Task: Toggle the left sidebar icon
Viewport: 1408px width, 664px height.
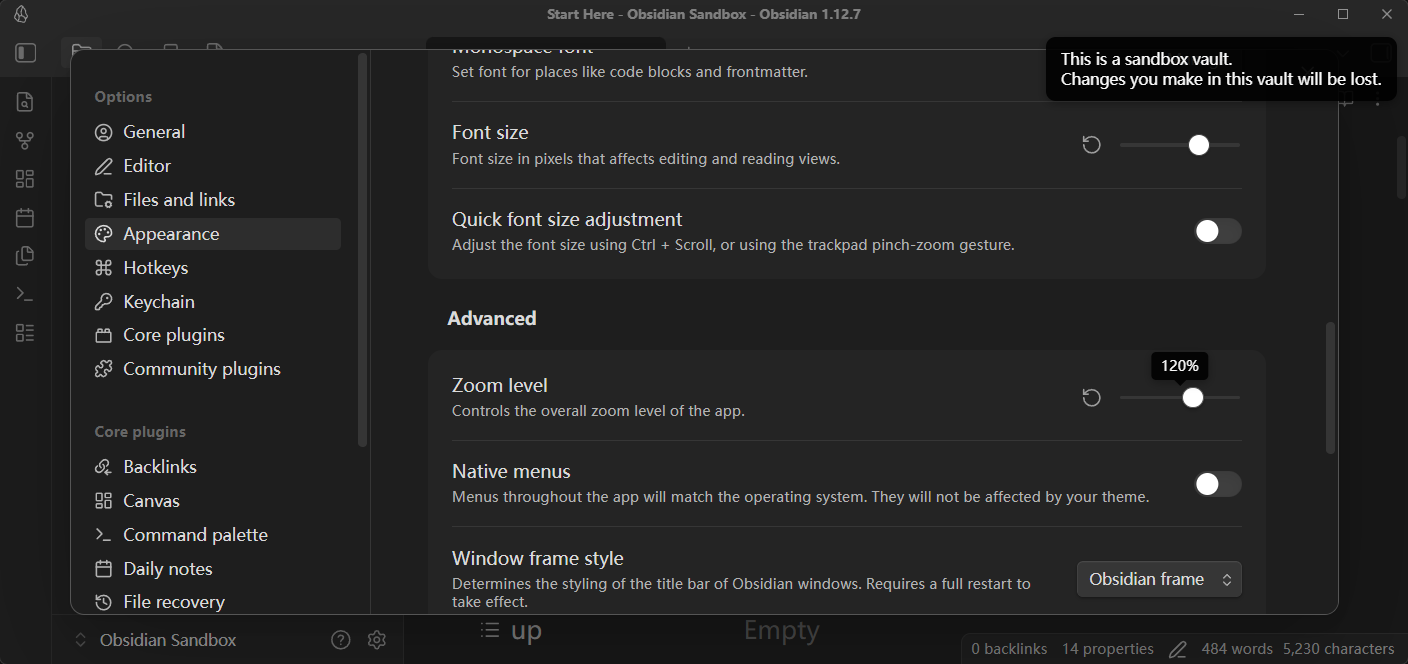Action: pyautogui.click(x=26, y=53)
